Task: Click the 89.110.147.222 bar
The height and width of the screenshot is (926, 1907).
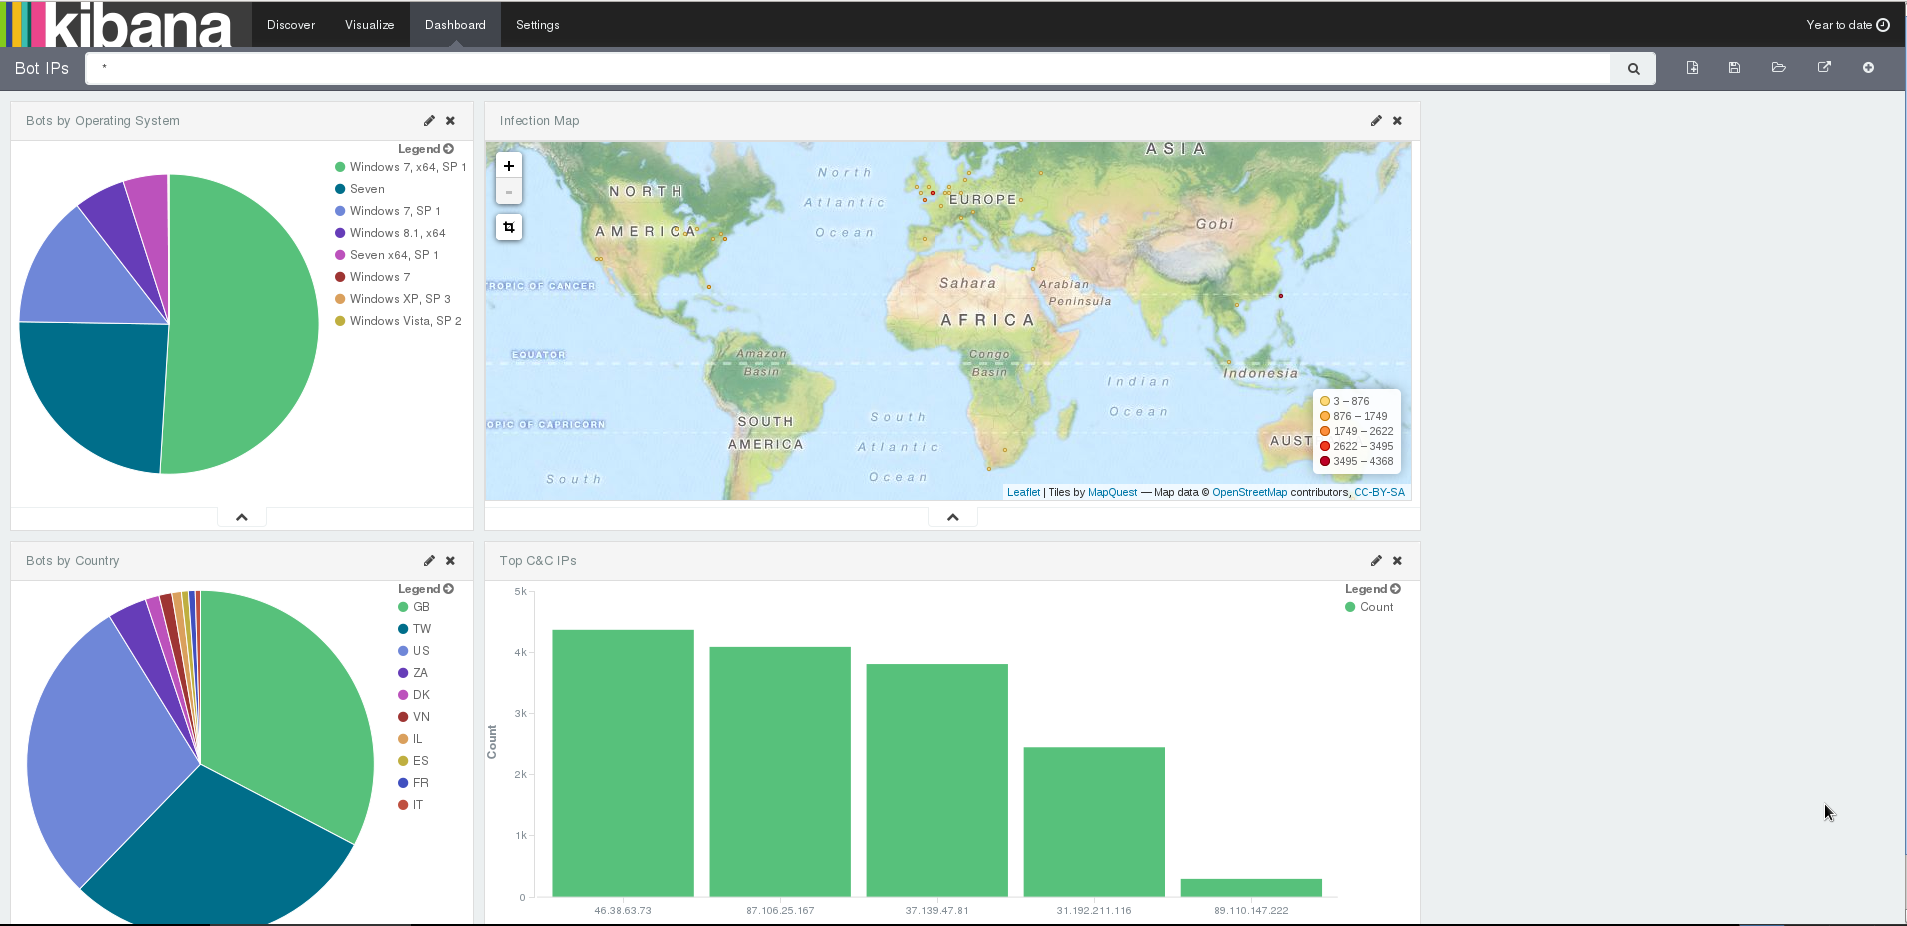Action: click(1251, 888)
